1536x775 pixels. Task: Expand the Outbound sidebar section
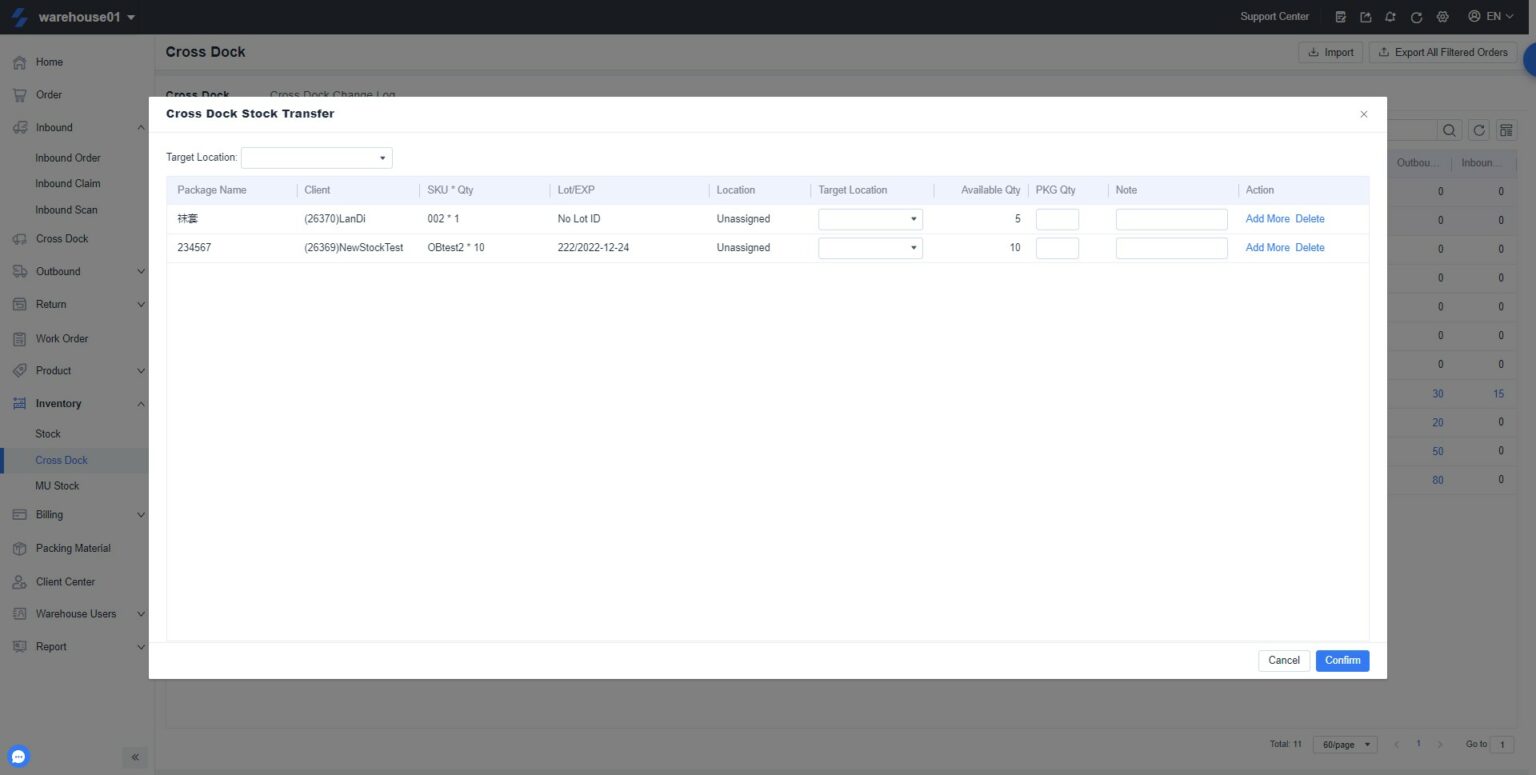tap(60, 271)
